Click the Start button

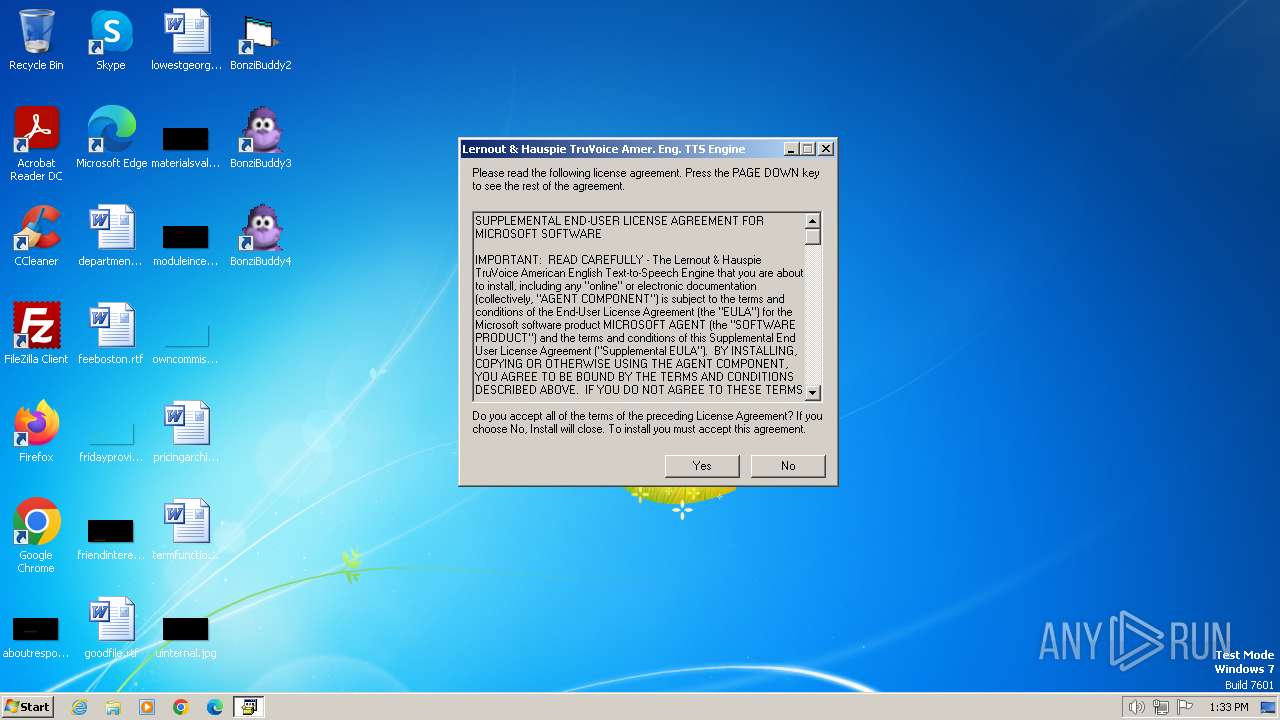[27, 707]
